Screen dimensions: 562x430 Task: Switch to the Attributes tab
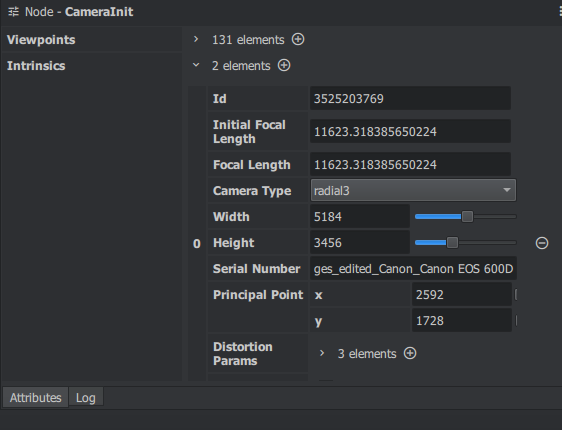[x=35, y=397]
